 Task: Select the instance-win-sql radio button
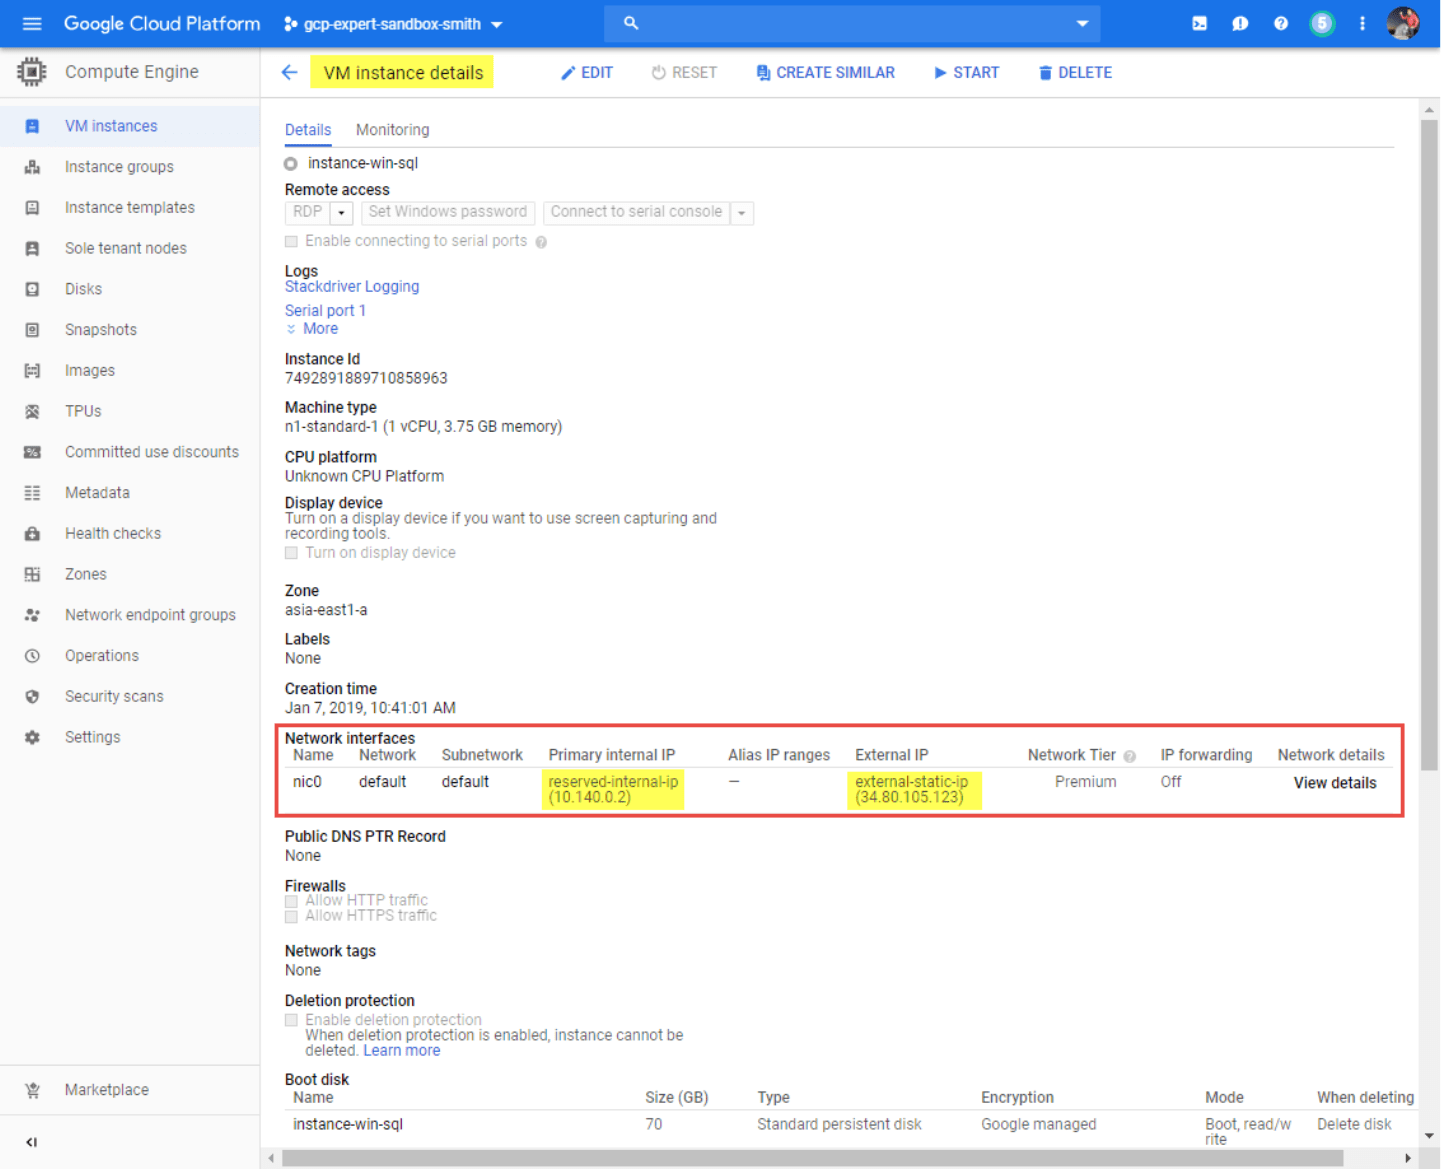(290, 163)
